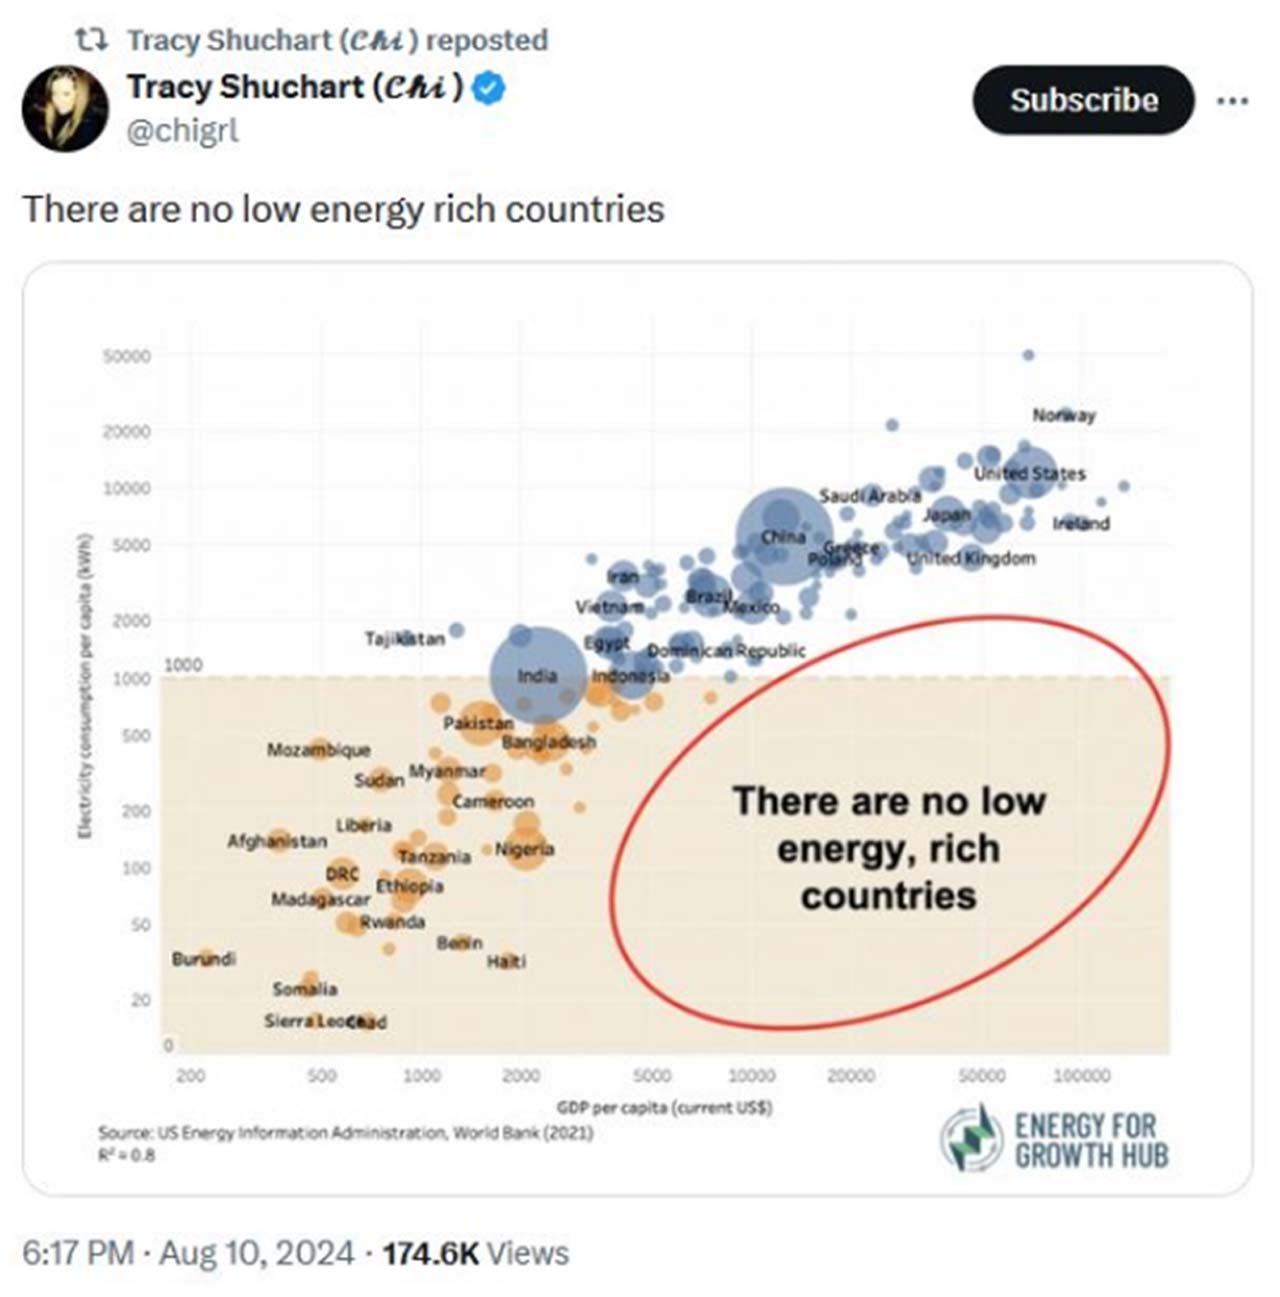Click the large blue India bubble
Viewport: 1280px width, 1297px height.
[x=537, y=675]
